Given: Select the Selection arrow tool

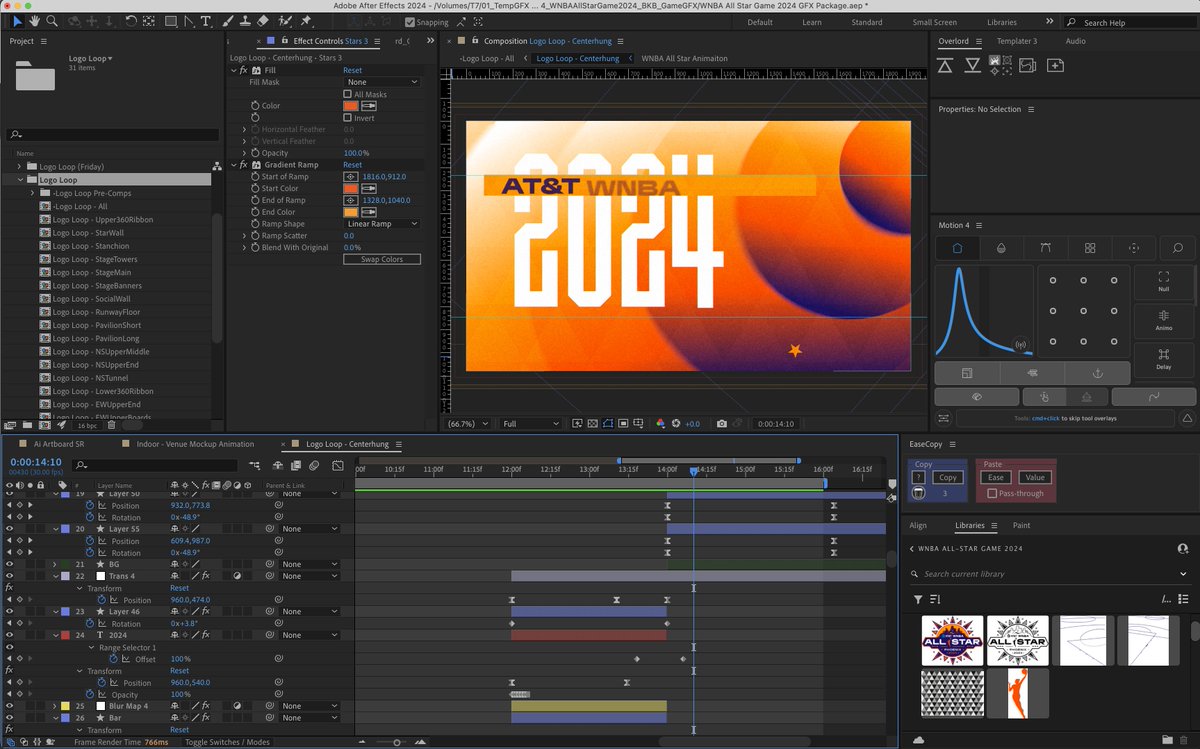Looking at the screenshot, I should click(18, 21).
